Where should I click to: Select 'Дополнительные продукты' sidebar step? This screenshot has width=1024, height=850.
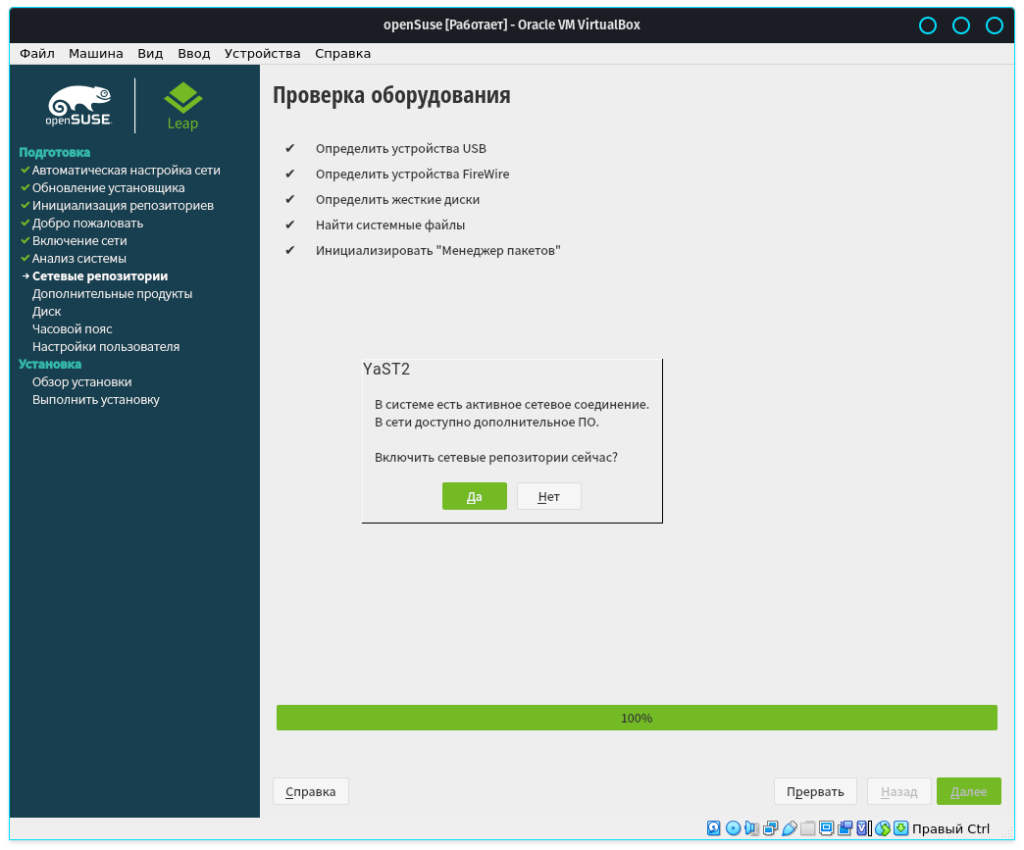click(112, 294)
